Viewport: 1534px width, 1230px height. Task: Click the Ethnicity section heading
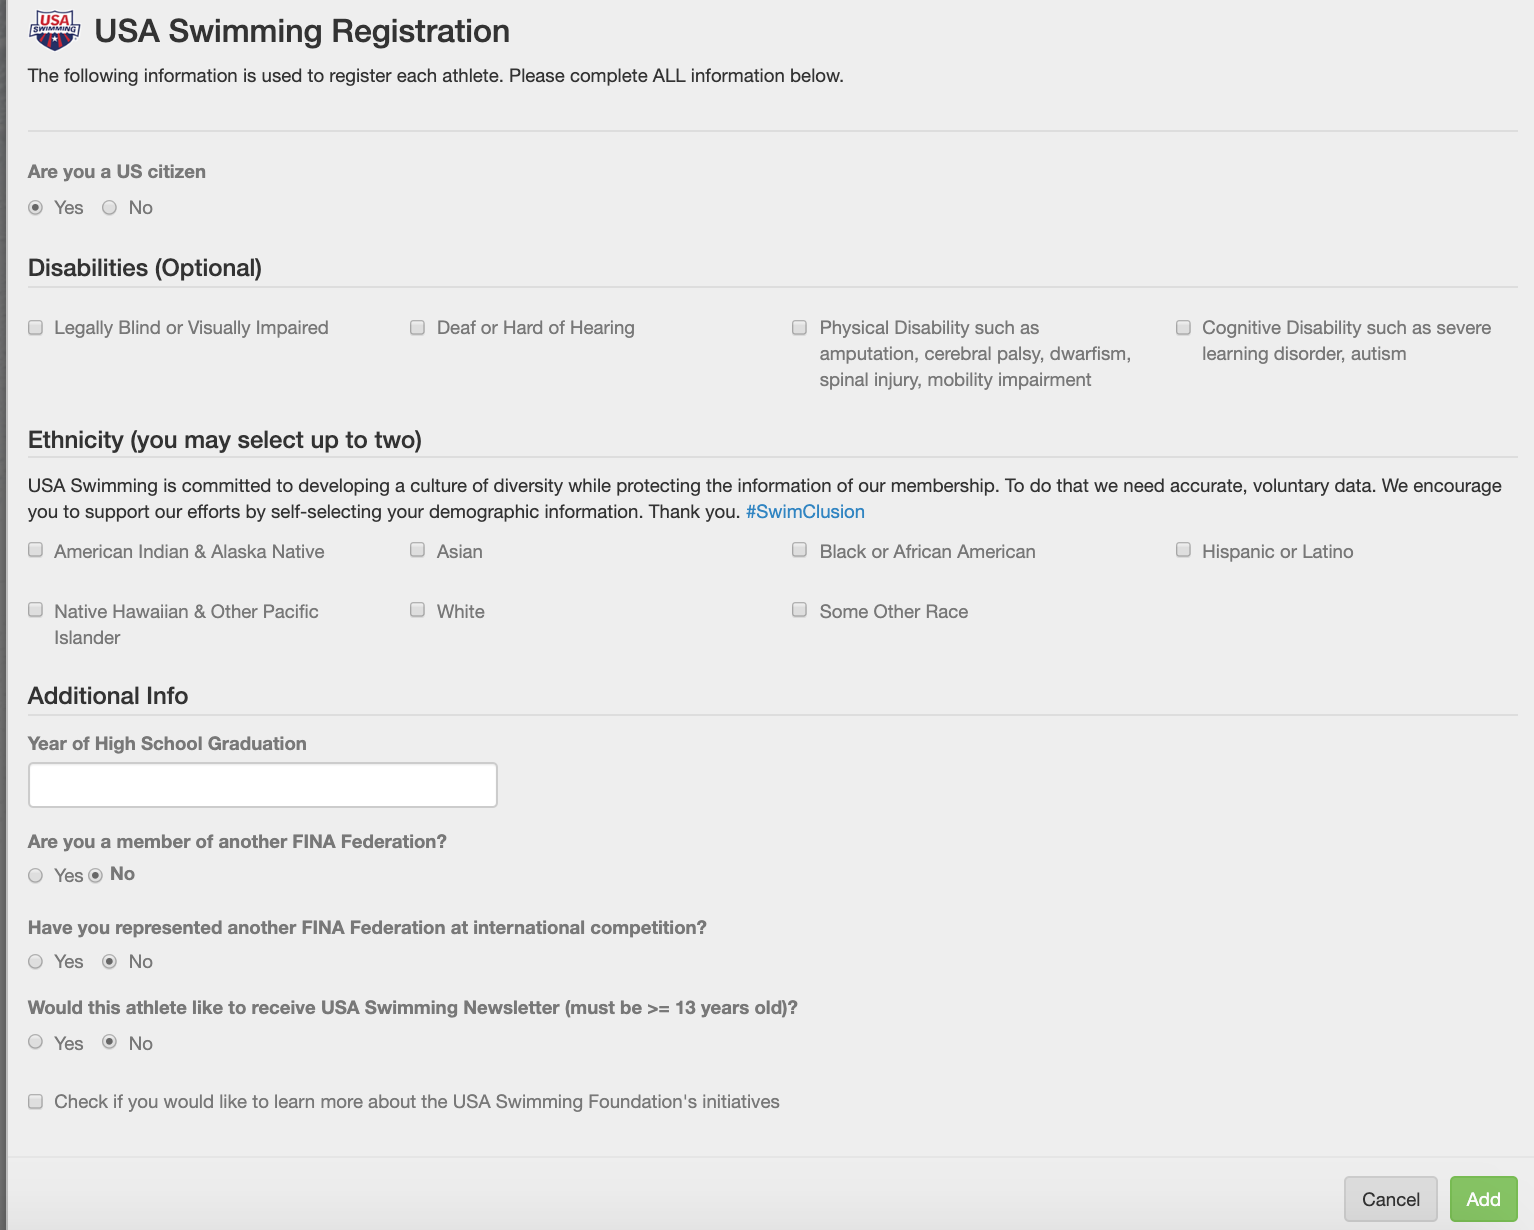click(x=225, y=440)
